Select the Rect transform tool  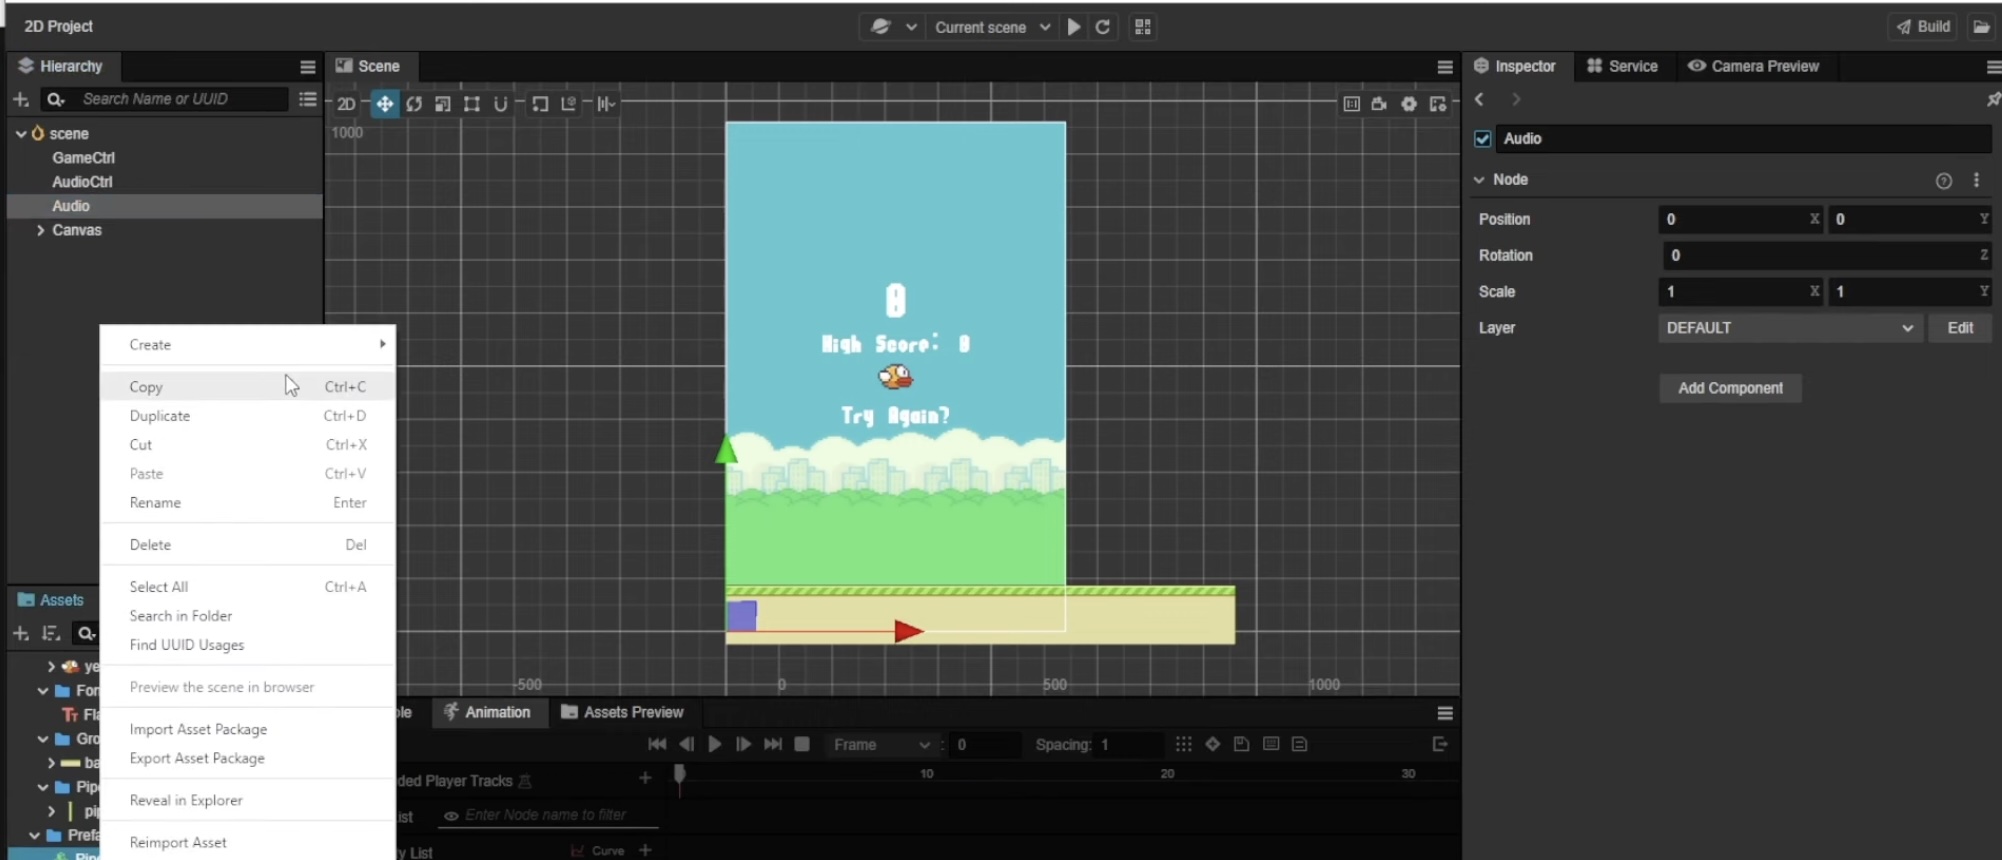point(471,104)
